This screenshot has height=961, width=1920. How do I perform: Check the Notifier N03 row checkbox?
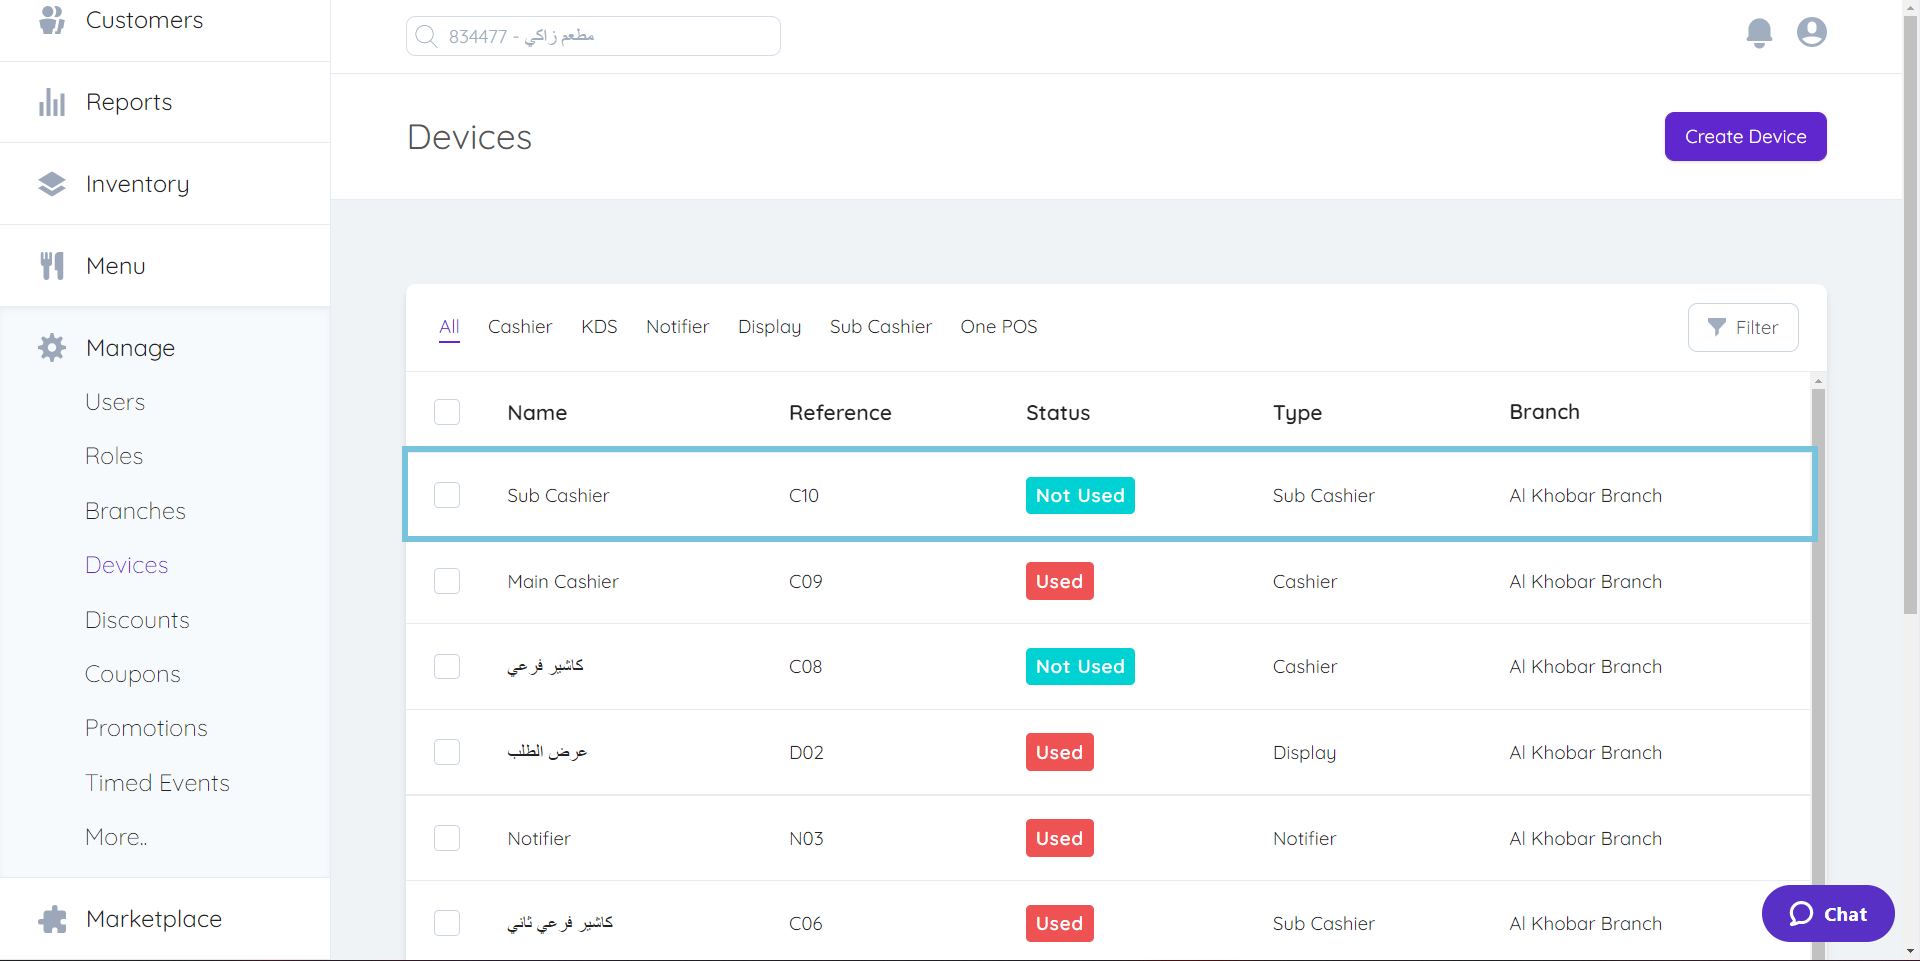tap(447, 838)
